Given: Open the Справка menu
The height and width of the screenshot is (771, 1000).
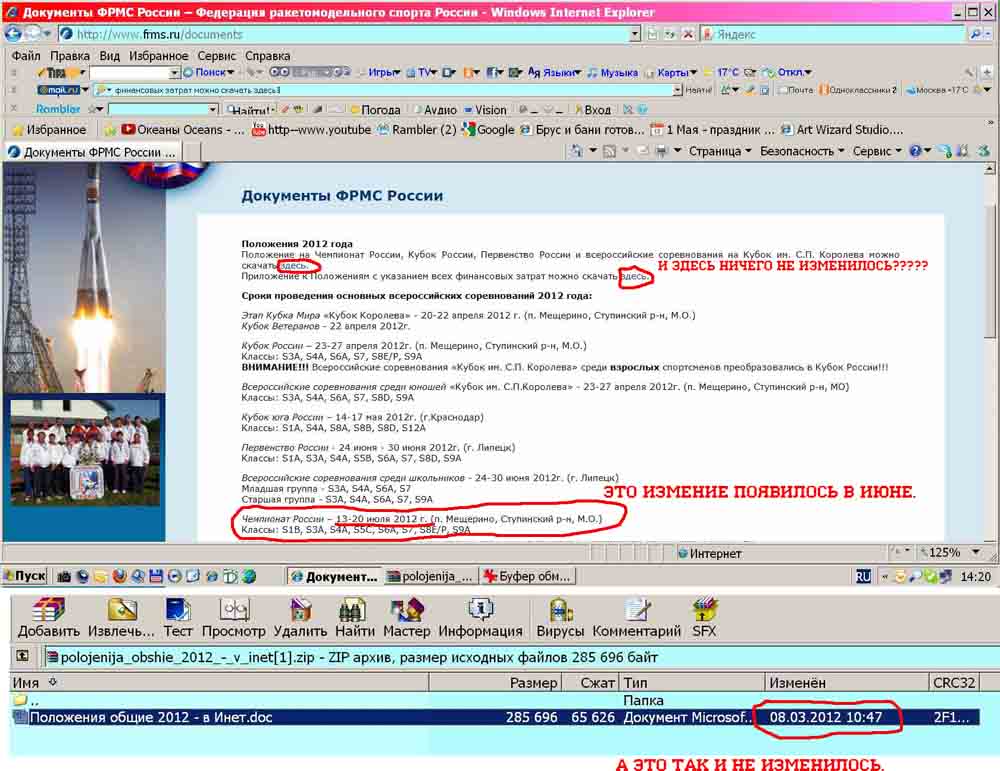Looking at the screenshot, I should (267, 56).
